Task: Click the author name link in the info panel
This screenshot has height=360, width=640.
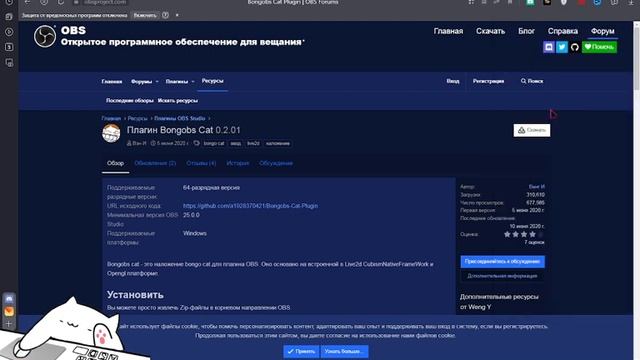Action: [x=536, y=187]
